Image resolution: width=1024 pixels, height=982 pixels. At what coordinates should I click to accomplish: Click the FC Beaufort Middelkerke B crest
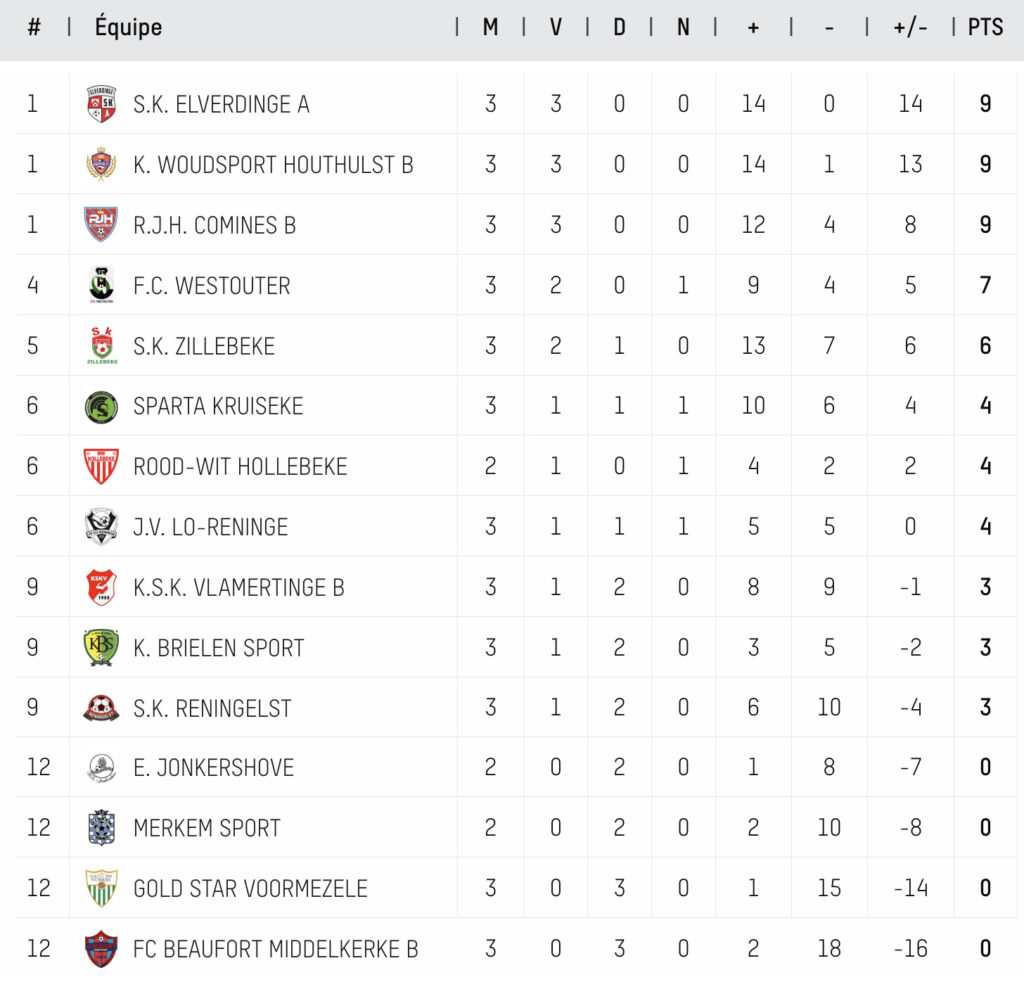point(101,949)
